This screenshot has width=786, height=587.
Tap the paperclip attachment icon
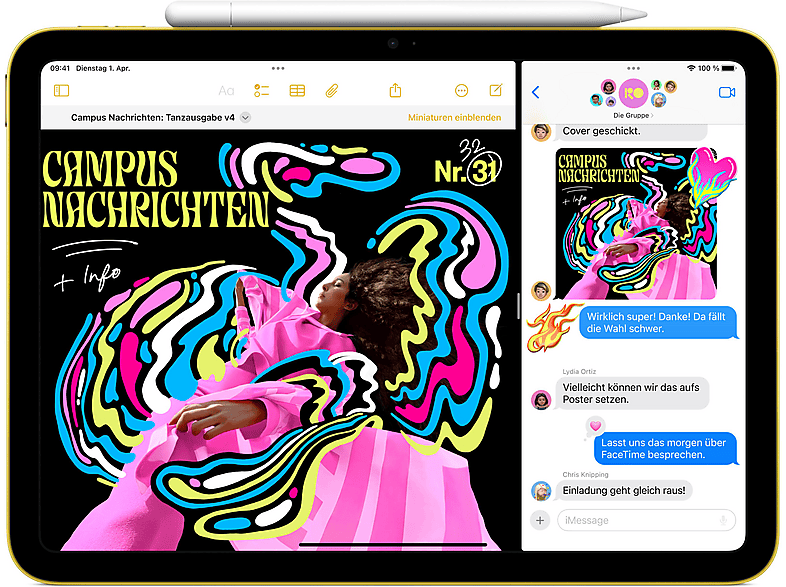point(332,91)
